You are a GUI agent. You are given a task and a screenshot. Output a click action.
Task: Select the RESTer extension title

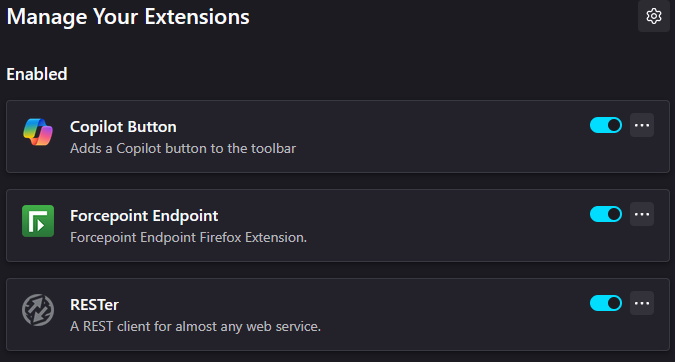click(94, 305)
